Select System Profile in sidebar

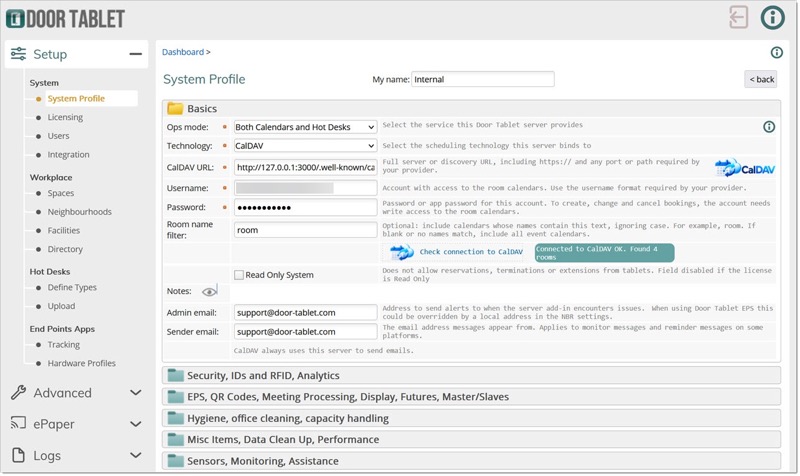pyautogui.click(x=76, y=98)
